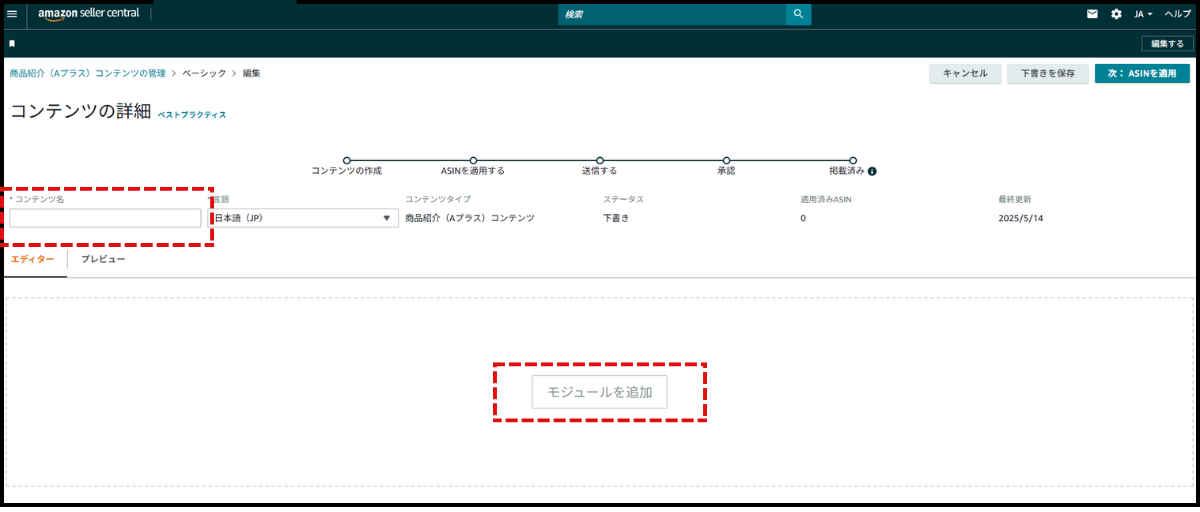Expand the JA language dropdown

(1144, 14)
